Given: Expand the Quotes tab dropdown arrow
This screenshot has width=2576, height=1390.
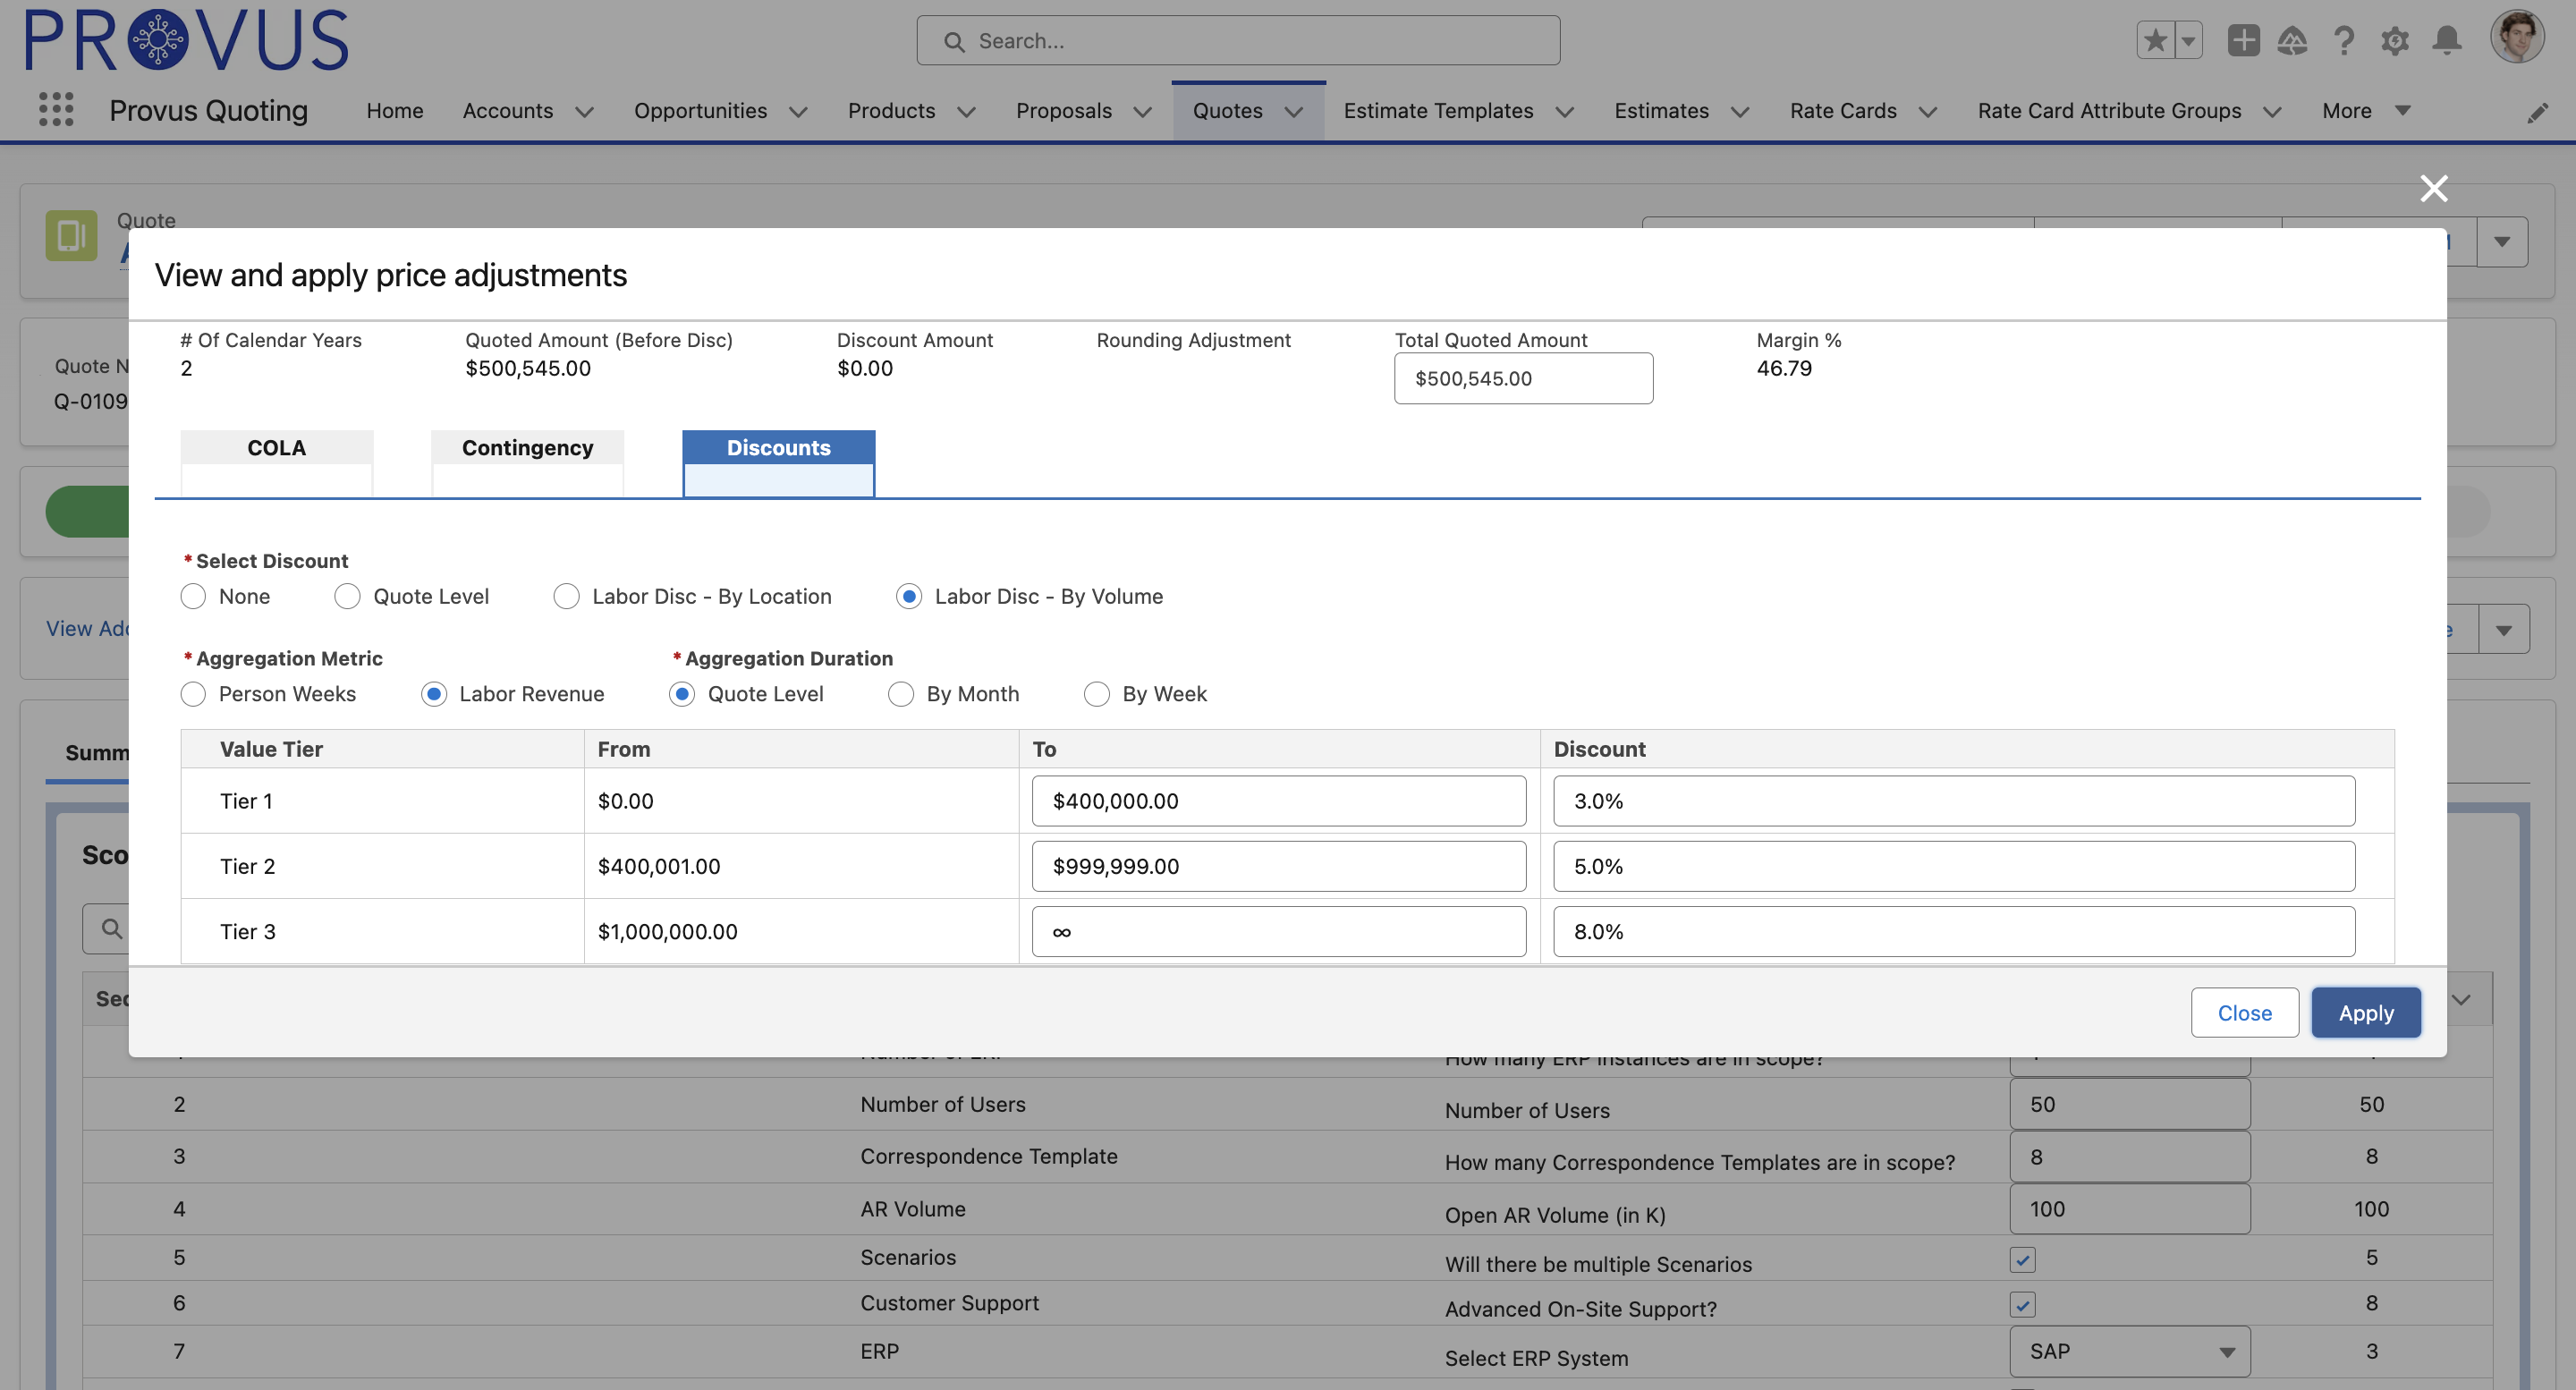Looking at the screenshot, I should coord(1295,112).
